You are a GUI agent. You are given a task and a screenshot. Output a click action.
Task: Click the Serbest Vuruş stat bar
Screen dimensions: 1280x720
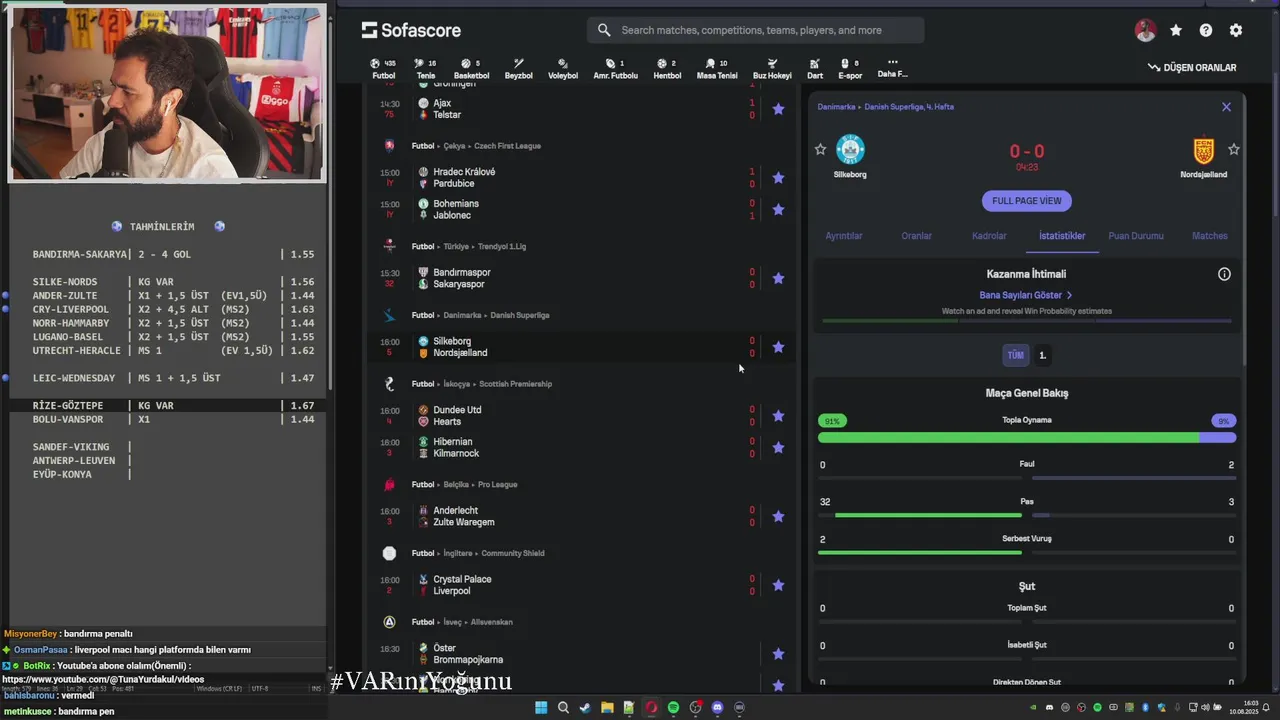point(1027,552)
